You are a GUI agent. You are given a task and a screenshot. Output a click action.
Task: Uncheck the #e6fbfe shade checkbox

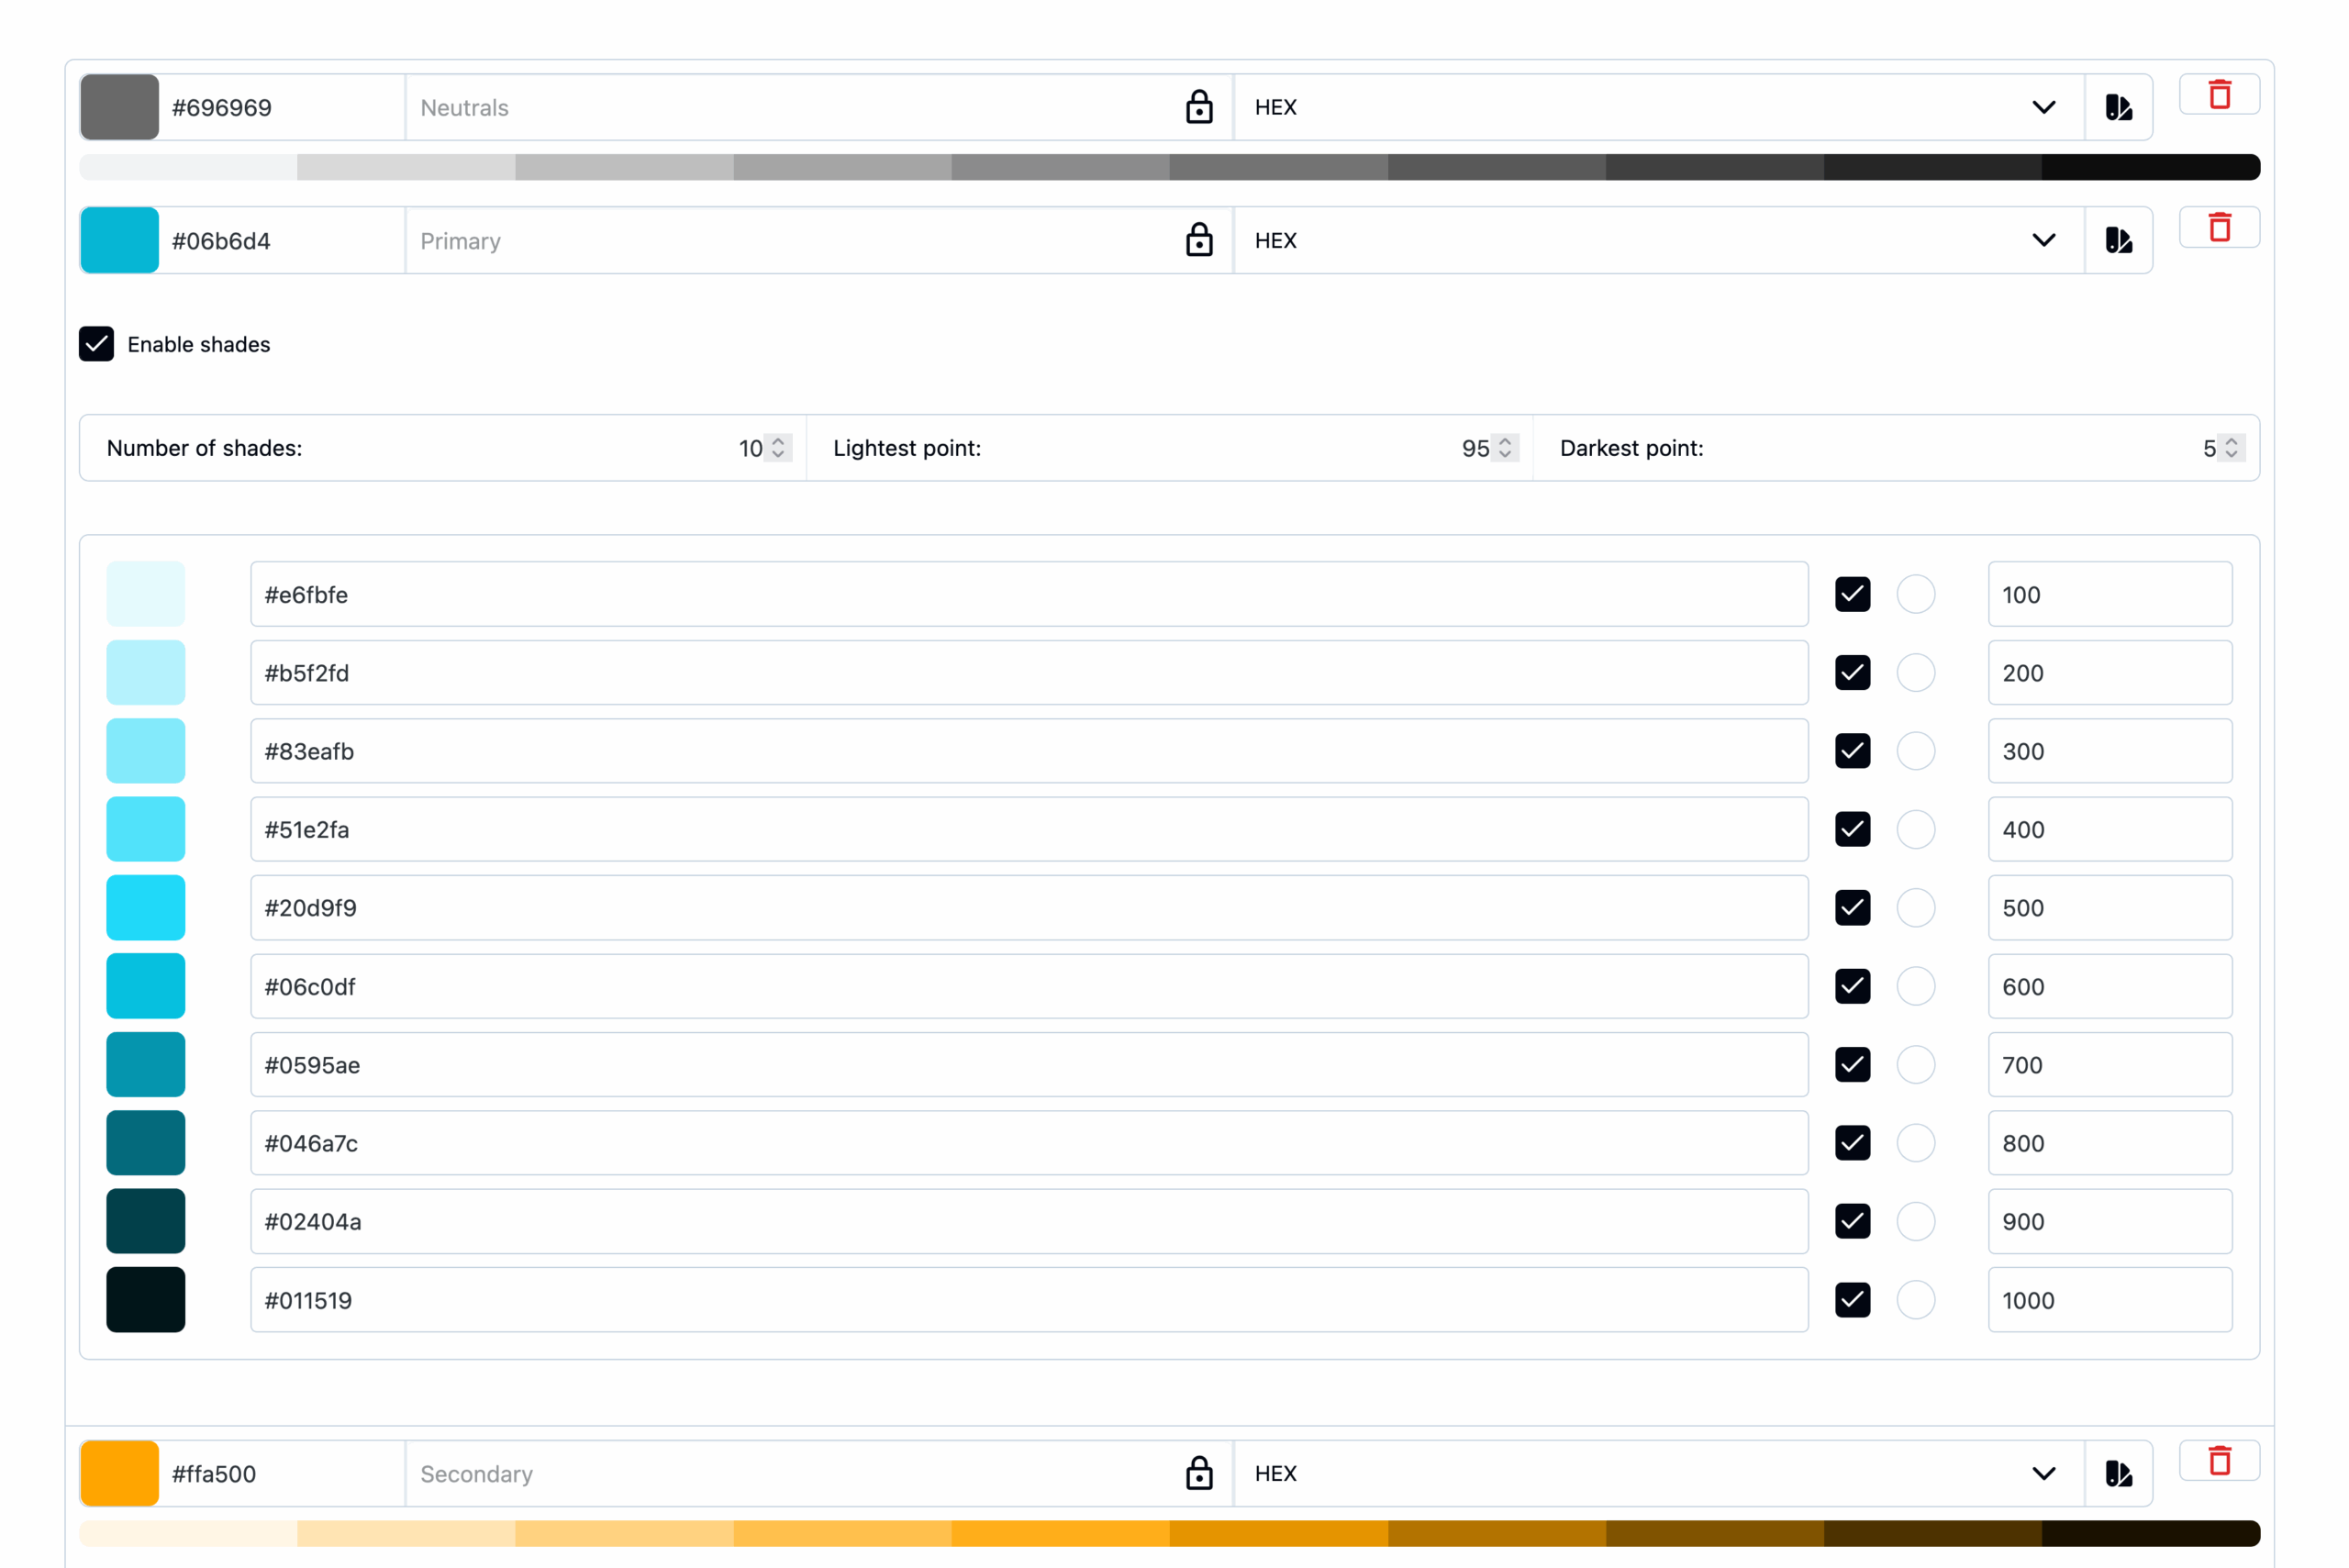tap(1852, 594)
